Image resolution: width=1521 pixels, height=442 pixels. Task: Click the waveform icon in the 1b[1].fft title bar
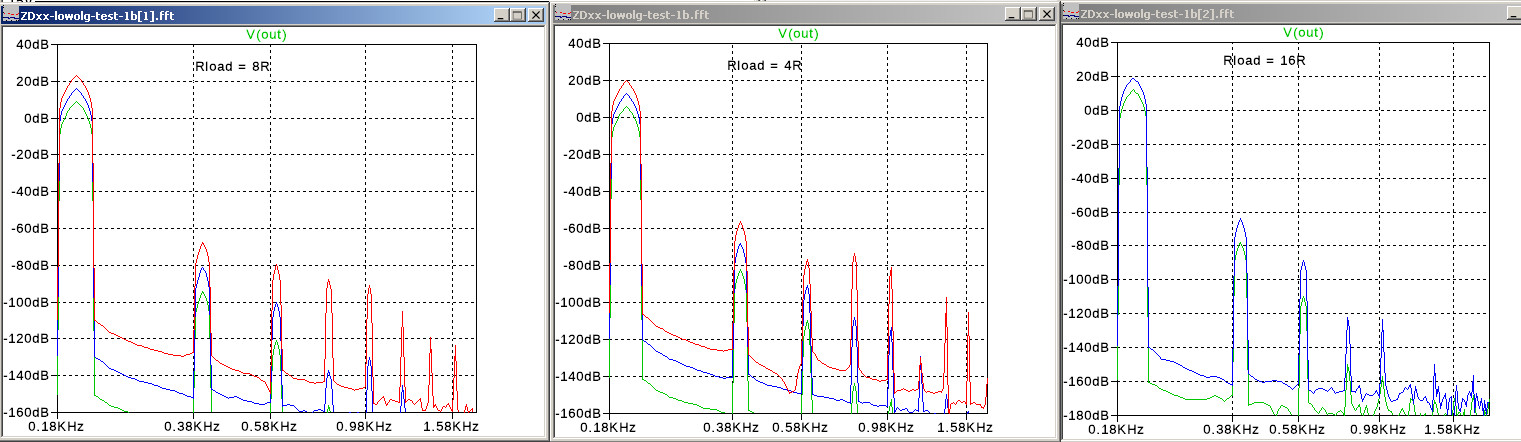click(x=11, y=15)
